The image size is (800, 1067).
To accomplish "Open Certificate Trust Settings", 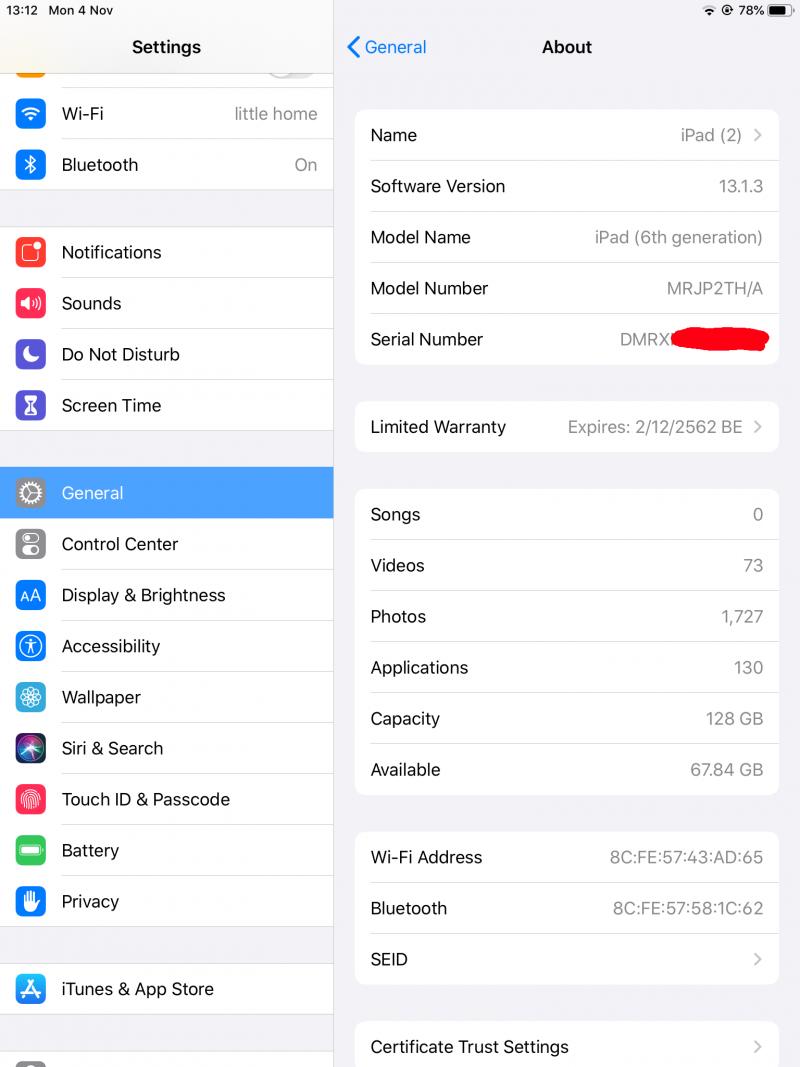I will 567,1047.
